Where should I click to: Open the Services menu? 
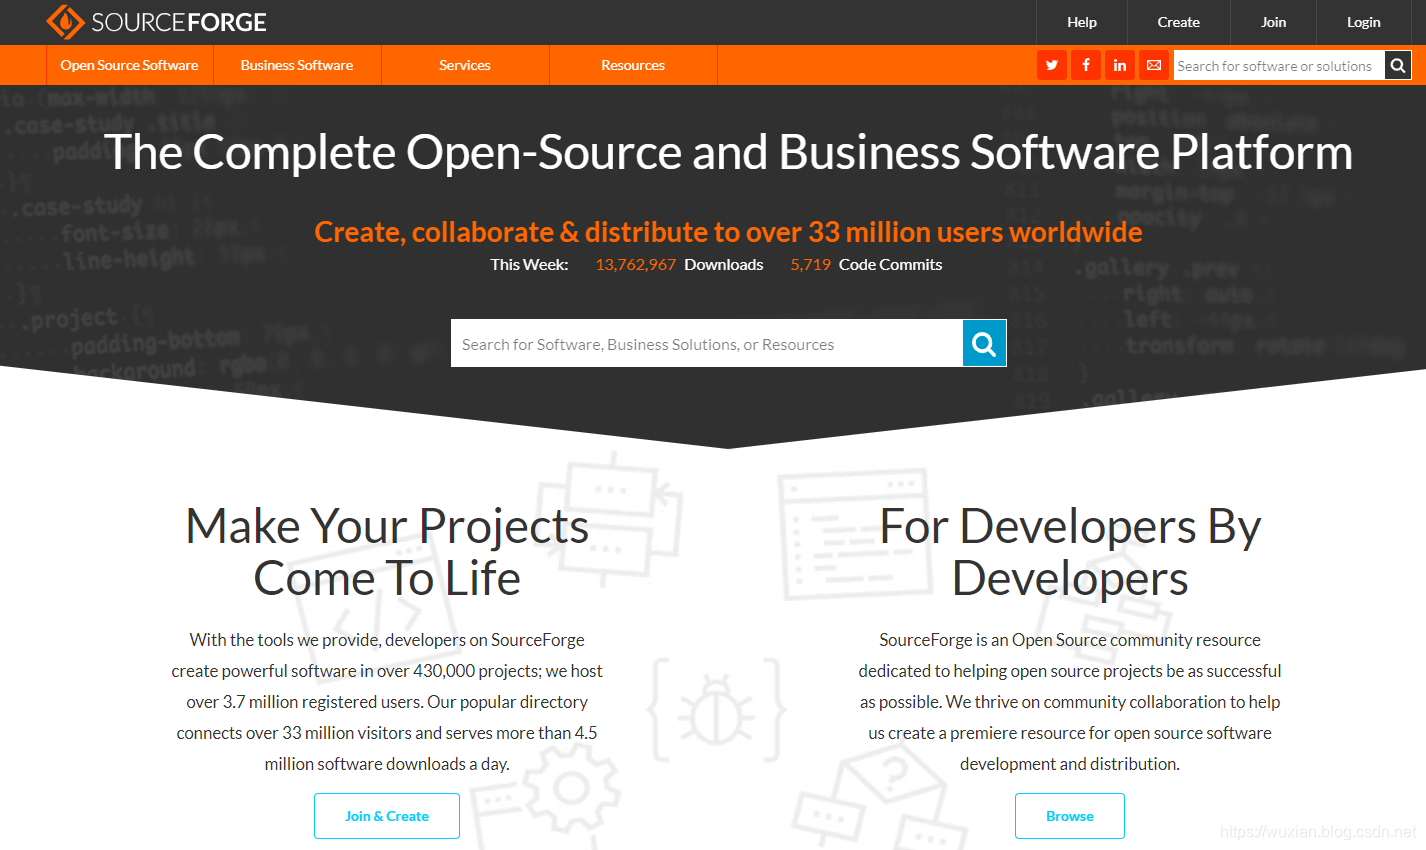tap(465, 65)
